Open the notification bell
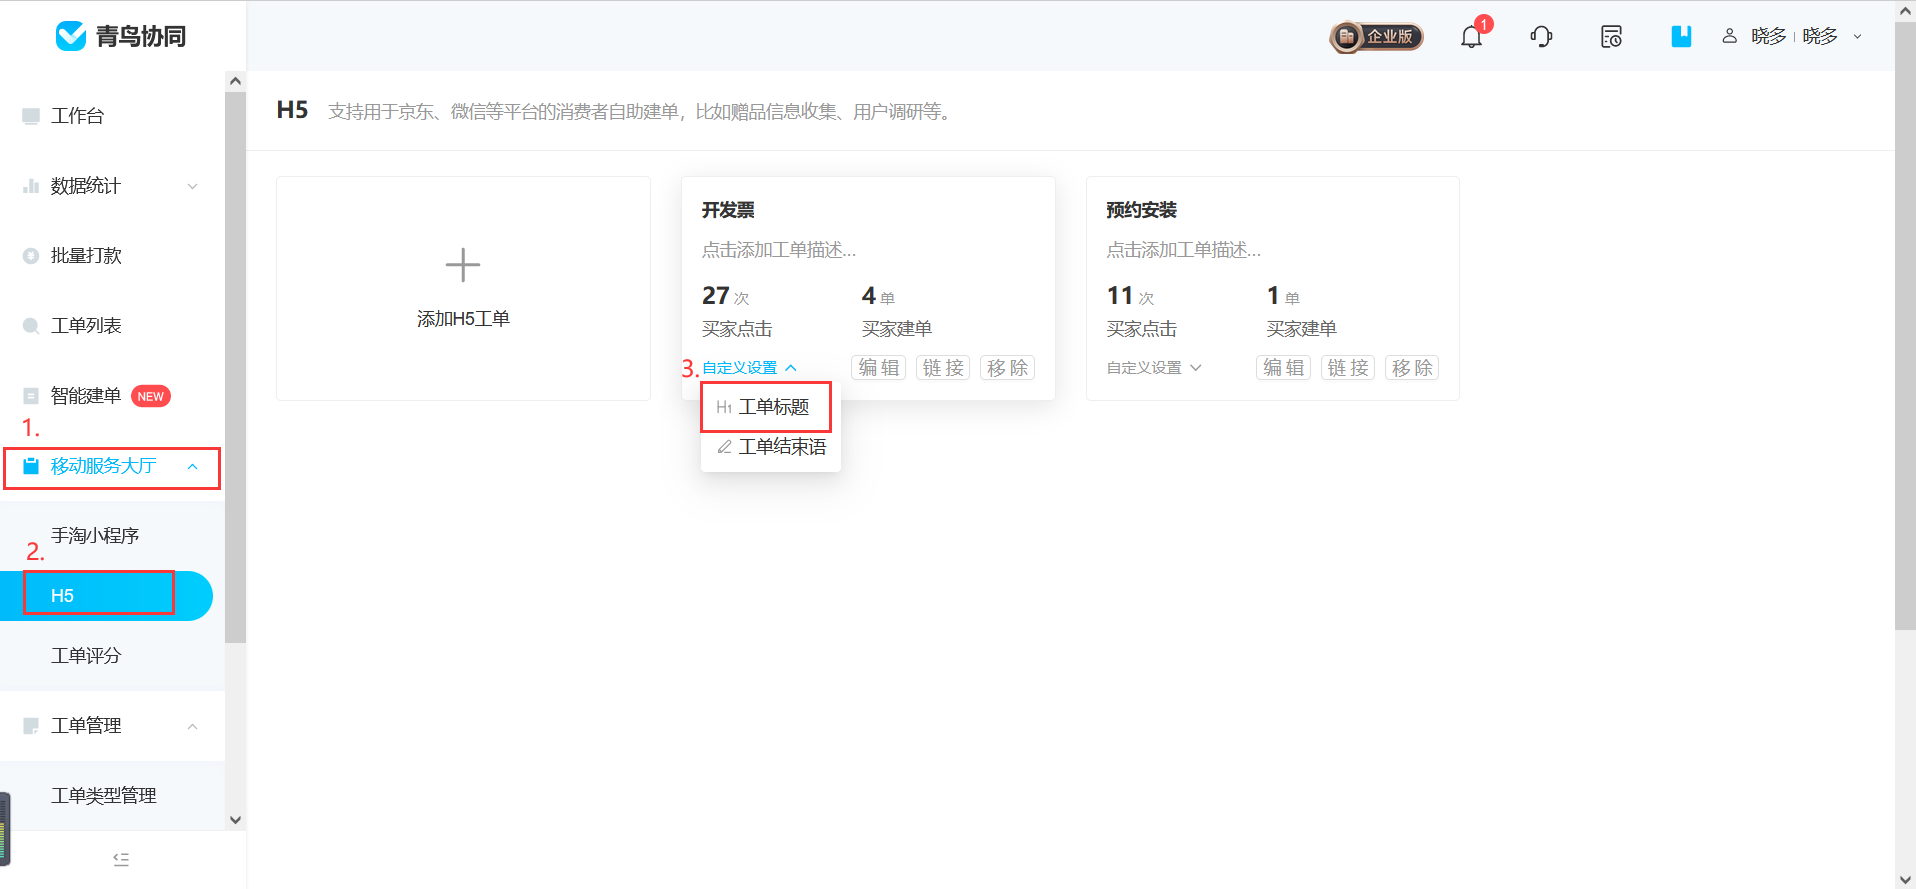The width and height of the screenshot is (1916, 889). point(1471,37)
